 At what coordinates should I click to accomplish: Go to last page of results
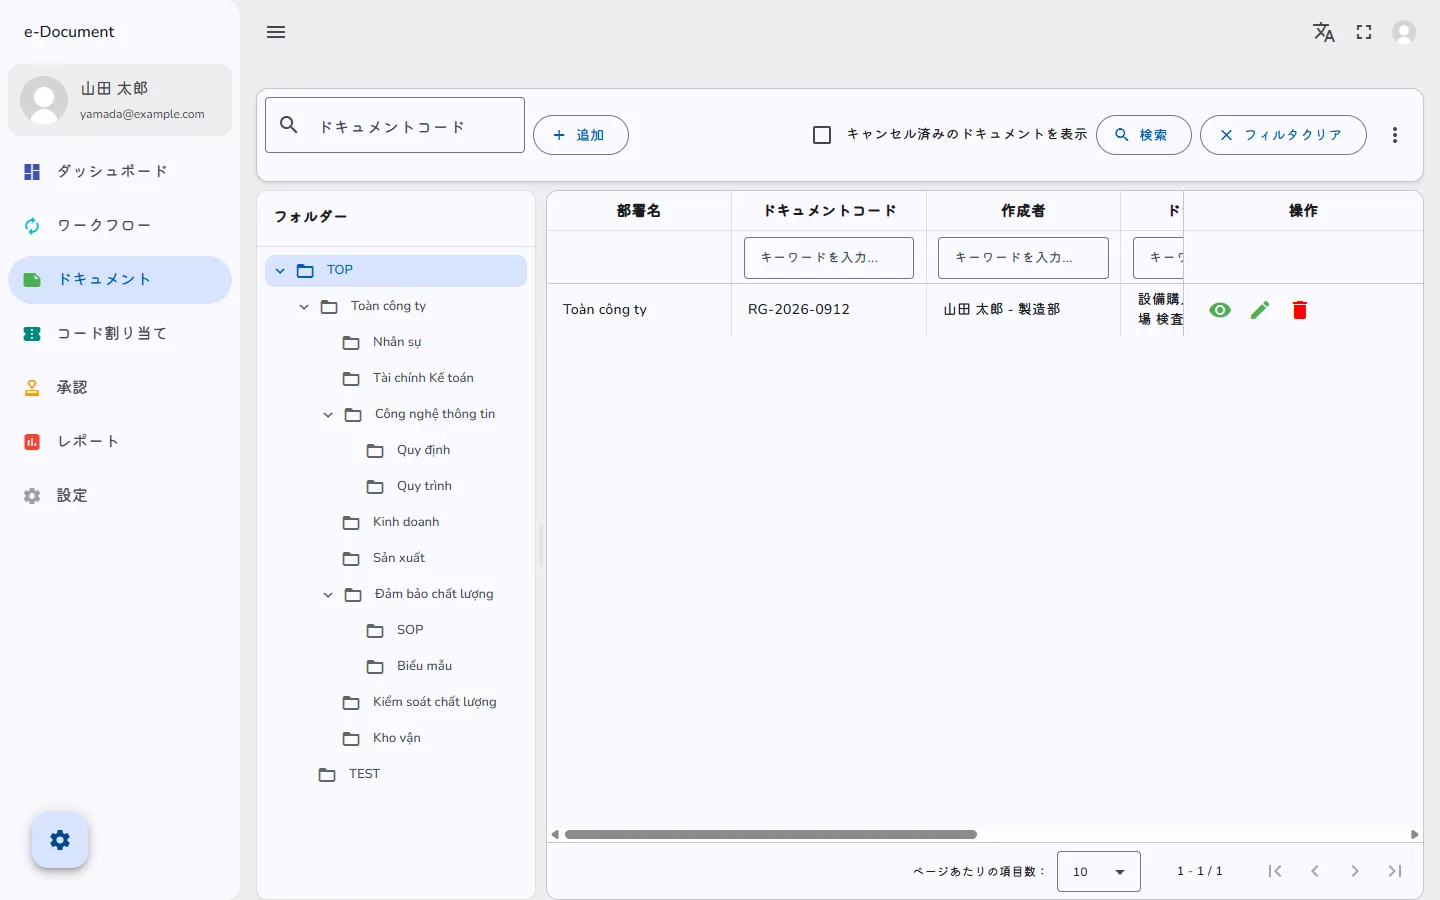[1395, 871]
